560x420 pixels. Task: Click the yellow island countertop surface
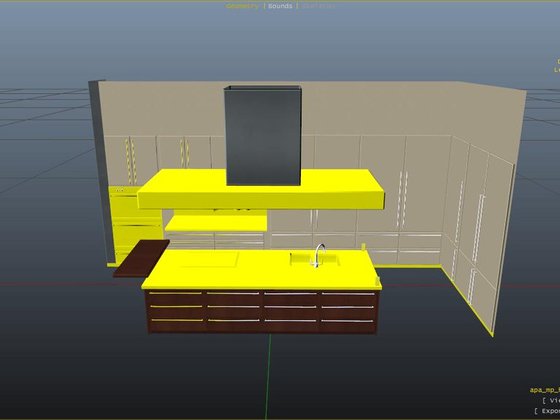(x=261, y=269)
